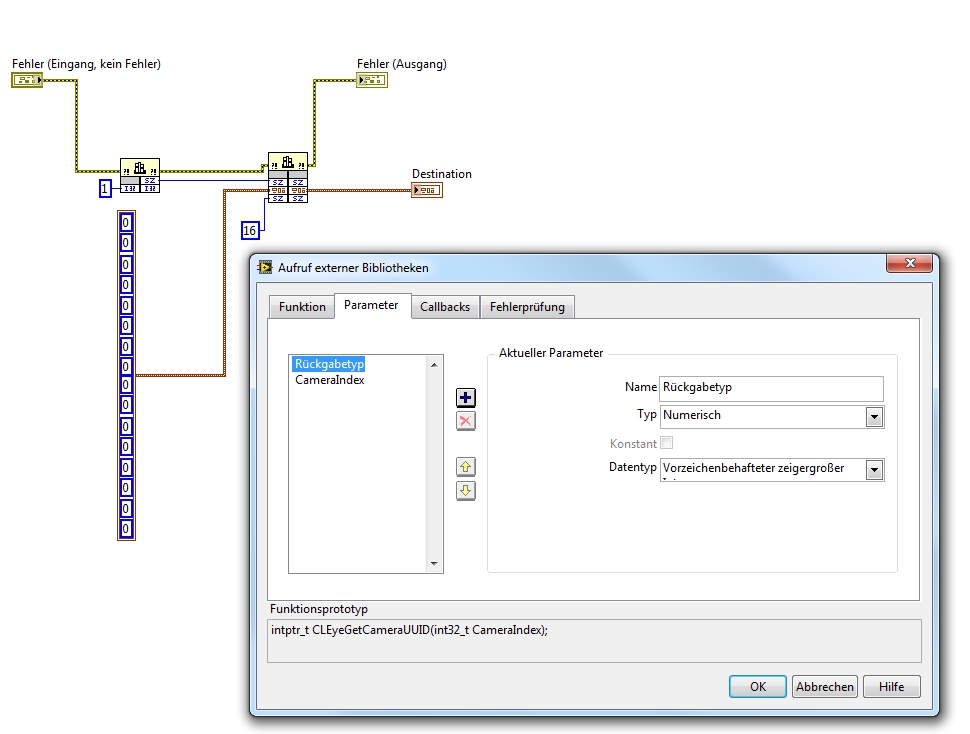The height and width of the screenshot is (734, 970).
Task: Open Hilfe for the dialog
Action: pyautogui.click(x=891, y=686)
